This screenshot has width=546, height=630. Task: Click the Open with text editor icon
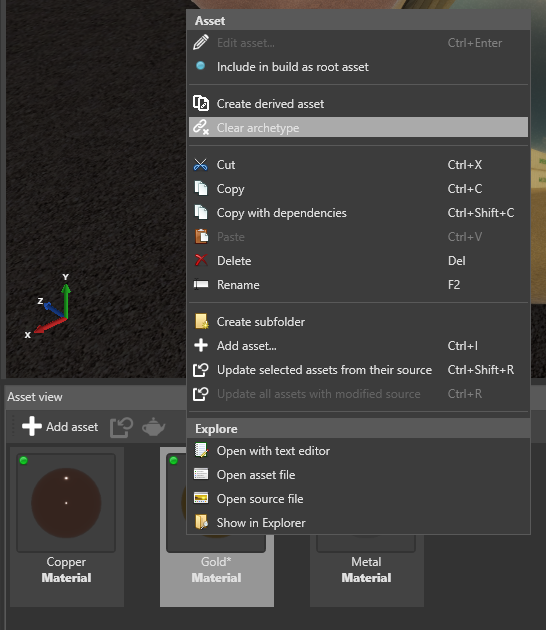pos(201,450)
